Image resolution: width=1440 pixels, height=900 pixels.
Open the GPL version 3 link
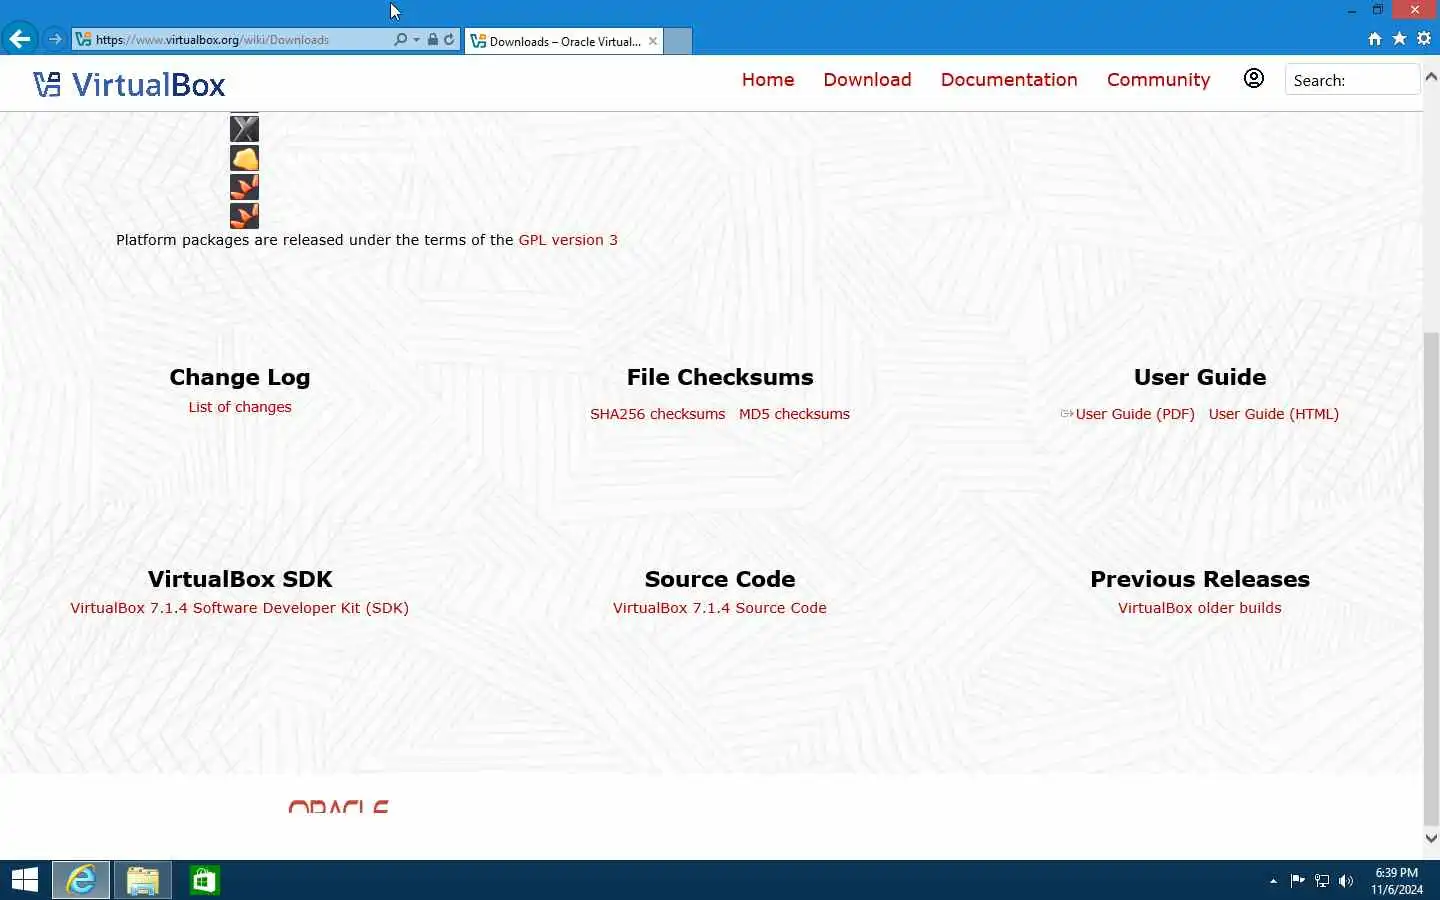pos(568,240)
